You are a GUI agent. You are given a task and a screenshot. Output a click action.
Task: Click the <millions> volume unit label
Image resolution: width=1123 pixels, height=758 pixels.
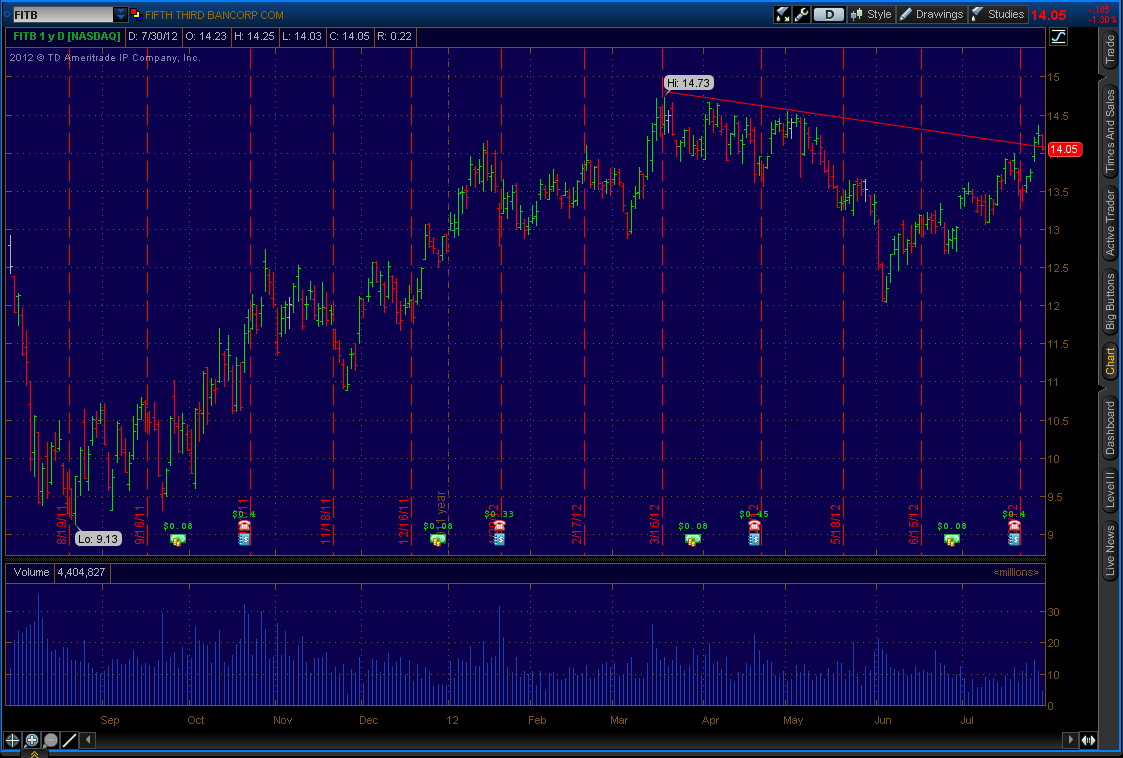1016,572
